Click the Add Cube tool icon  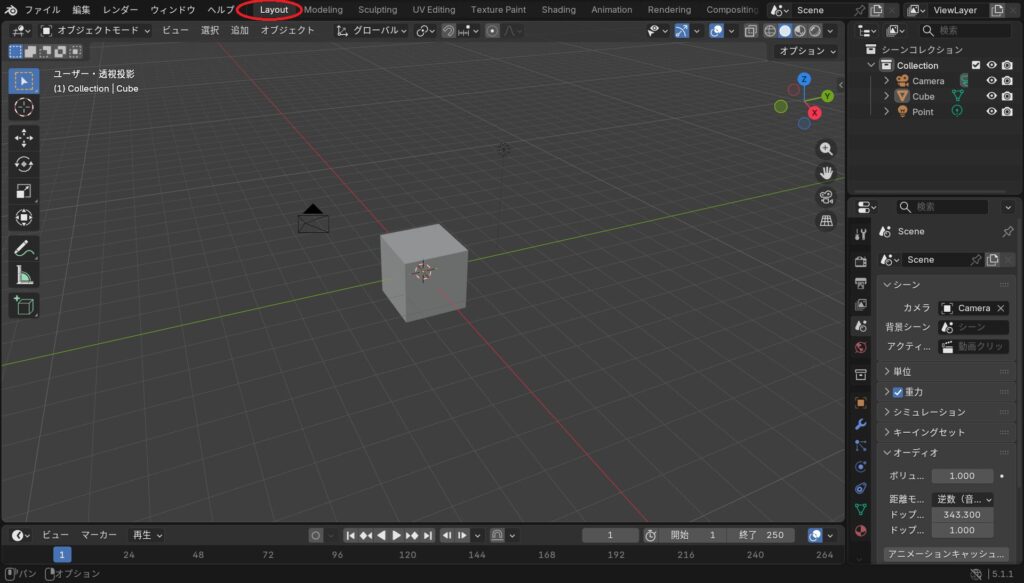[24, 306]
